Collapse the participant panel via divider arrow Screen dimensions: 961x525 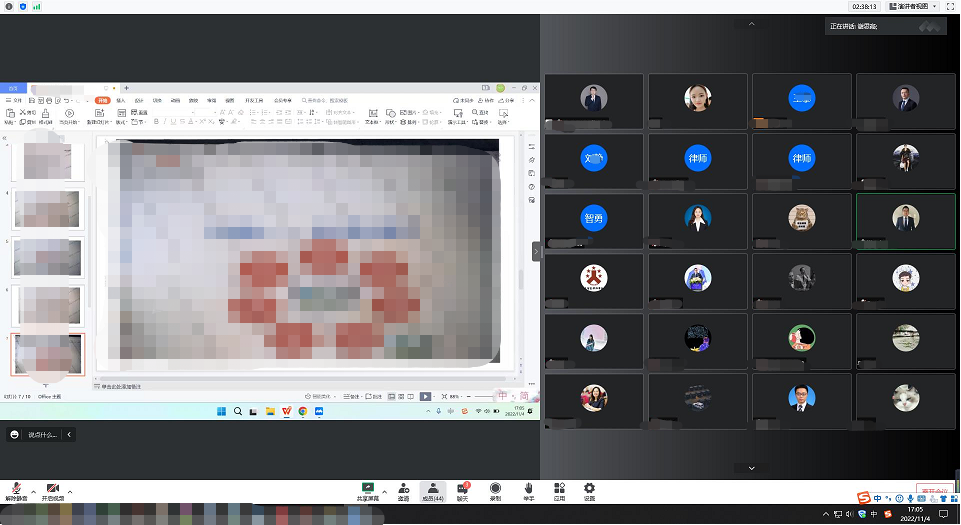pyautogui.click(x=536, y=252)
